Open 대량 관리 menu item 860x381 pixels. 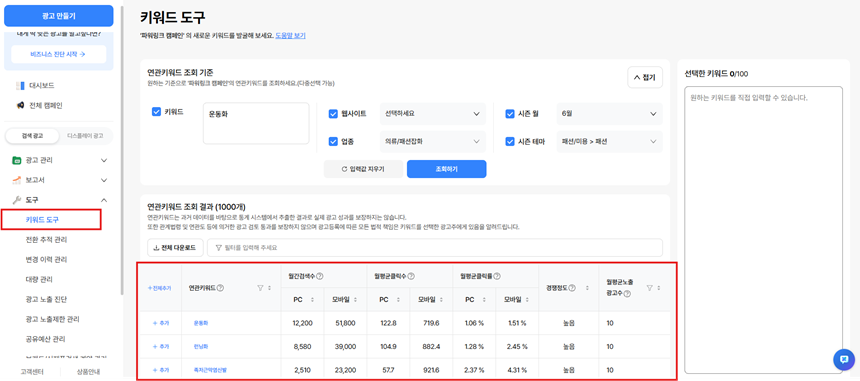point(38,280)
